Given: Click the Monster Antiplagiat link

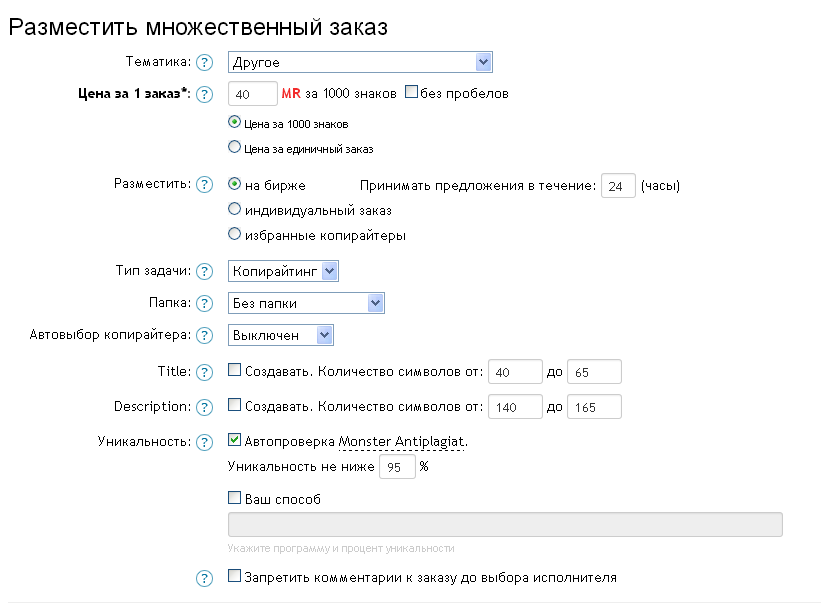Looking at the screenshot, I should pyautogui.click(x=402, y=442).
